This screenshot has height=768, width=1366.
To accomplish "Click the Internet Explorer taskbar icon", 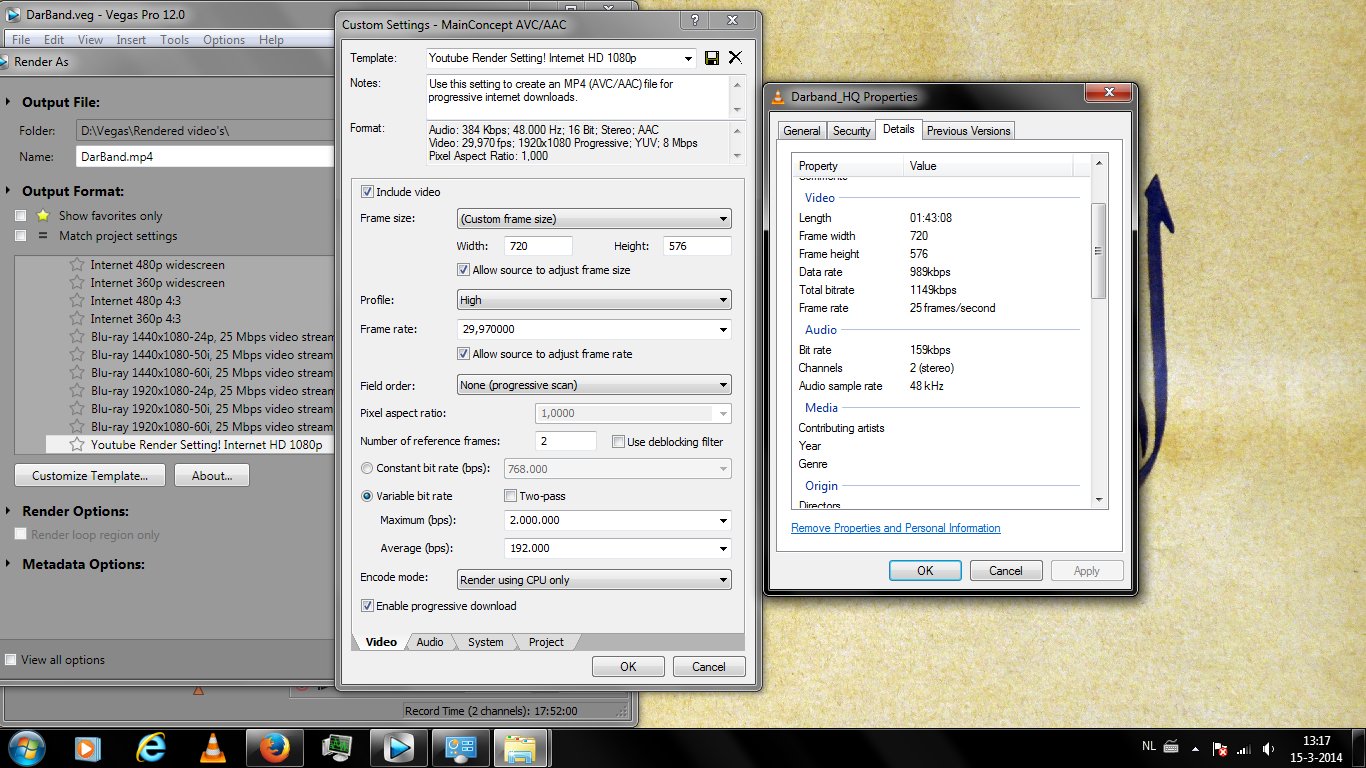I will point(151,747).
